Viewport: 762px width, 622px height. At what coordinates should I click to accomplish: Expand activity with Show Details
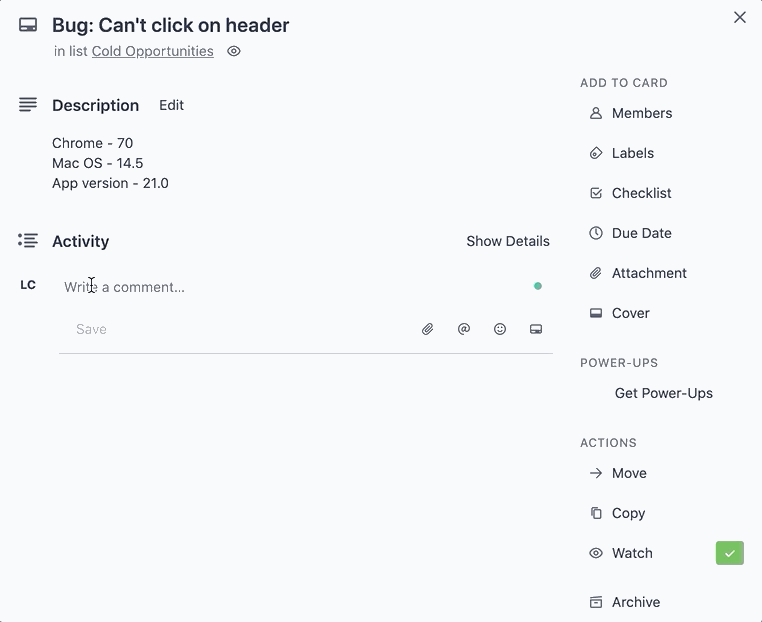[508, 241]
